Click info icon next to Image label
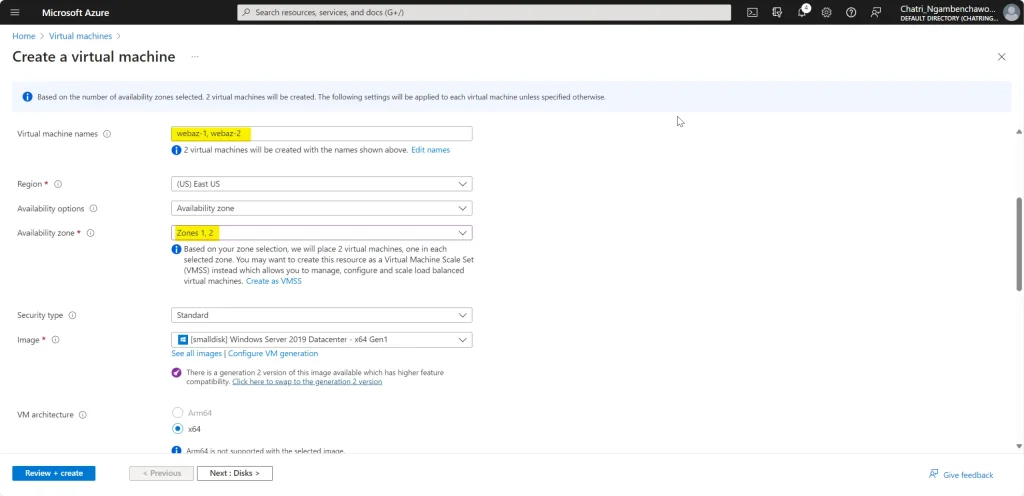The image size is (1024, 496). [56, 339]
